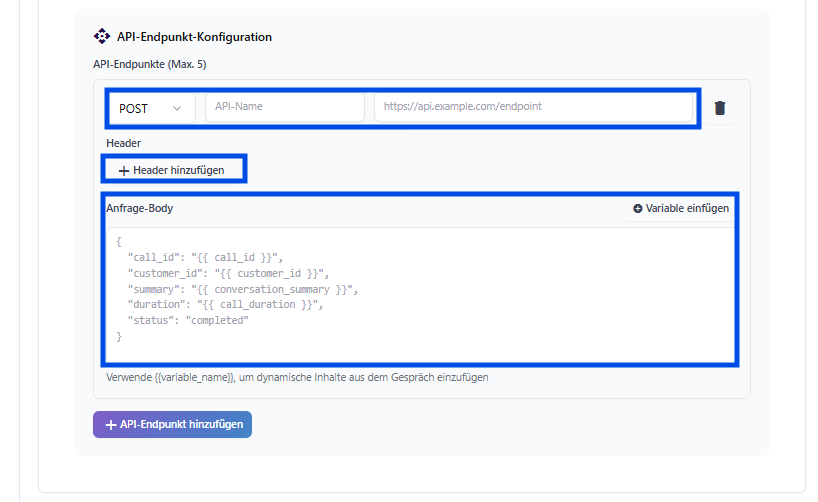Click the plus circle icon on Variable einfügen
The image size is (818, 502).
pyautogui.click(x=638, y=209)
